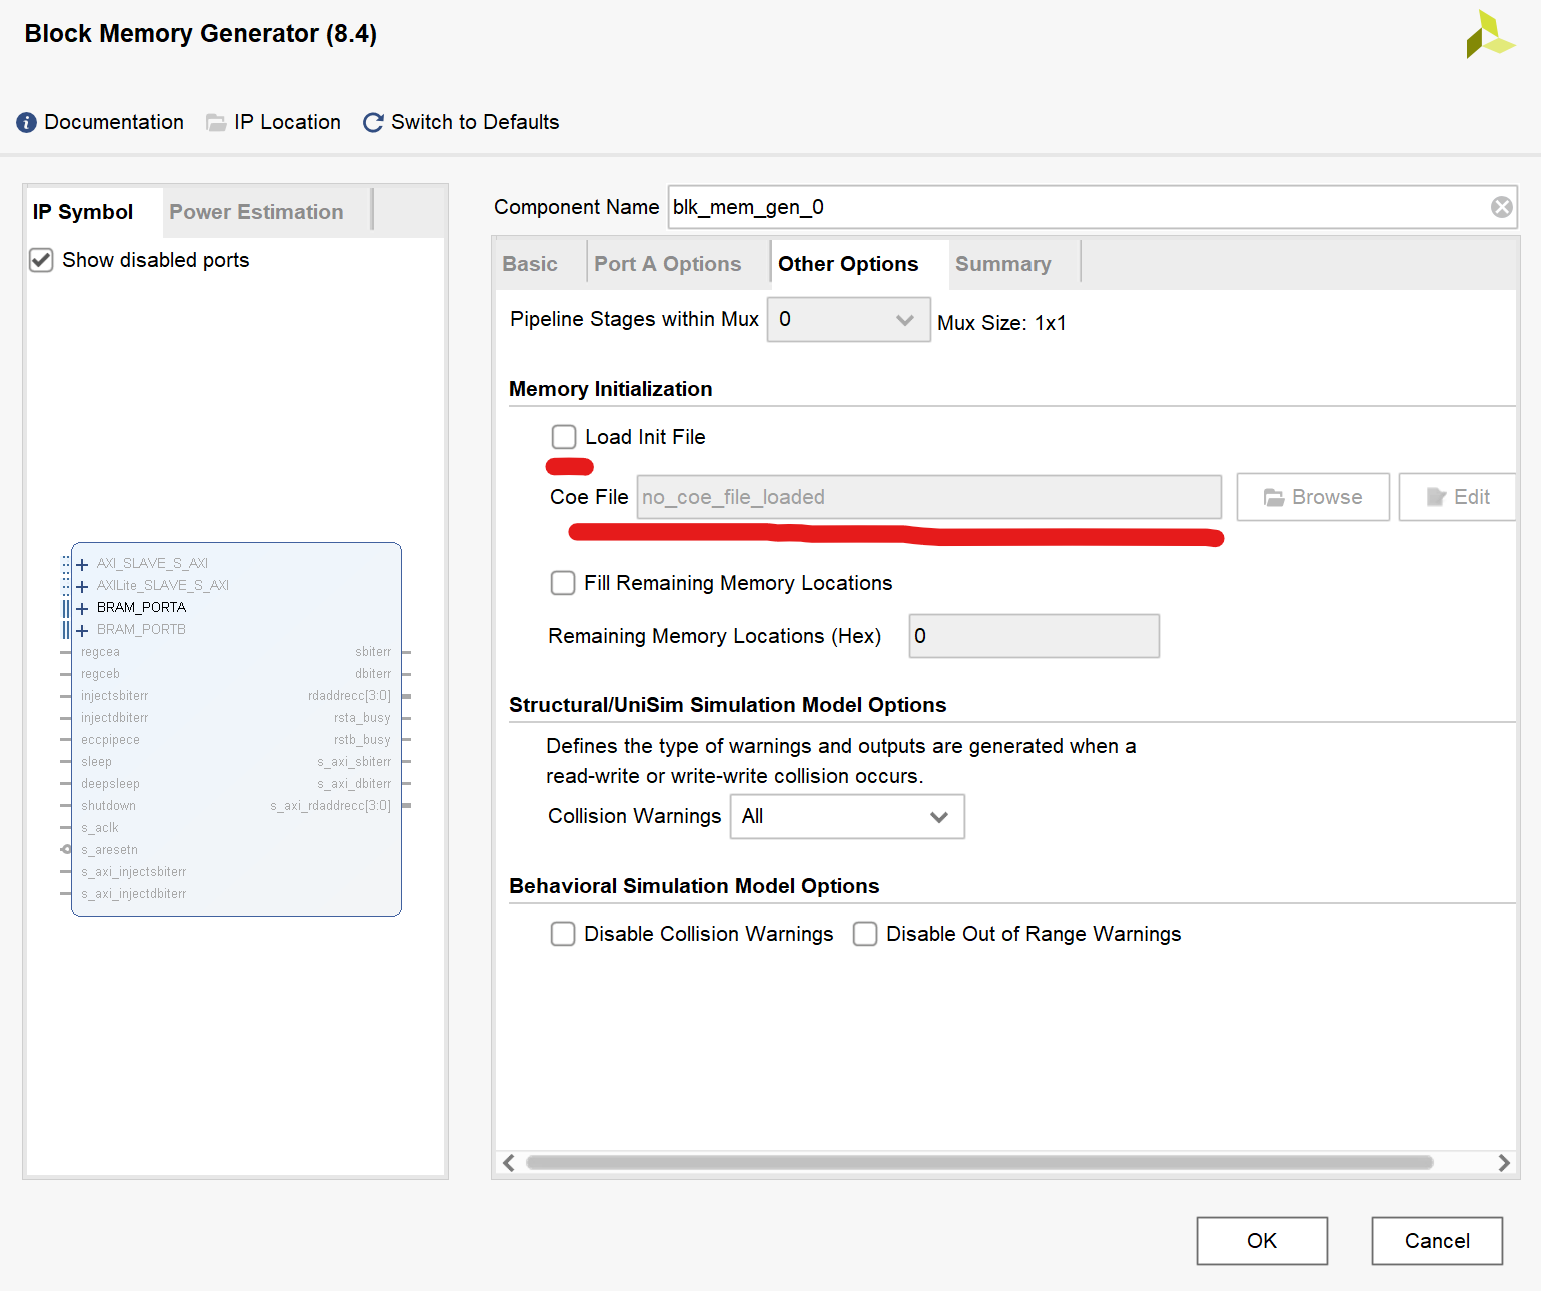The width and height of the screenshot is (1541, 1291).
Task: Confirm with the OK button
Action: 1262,1241
